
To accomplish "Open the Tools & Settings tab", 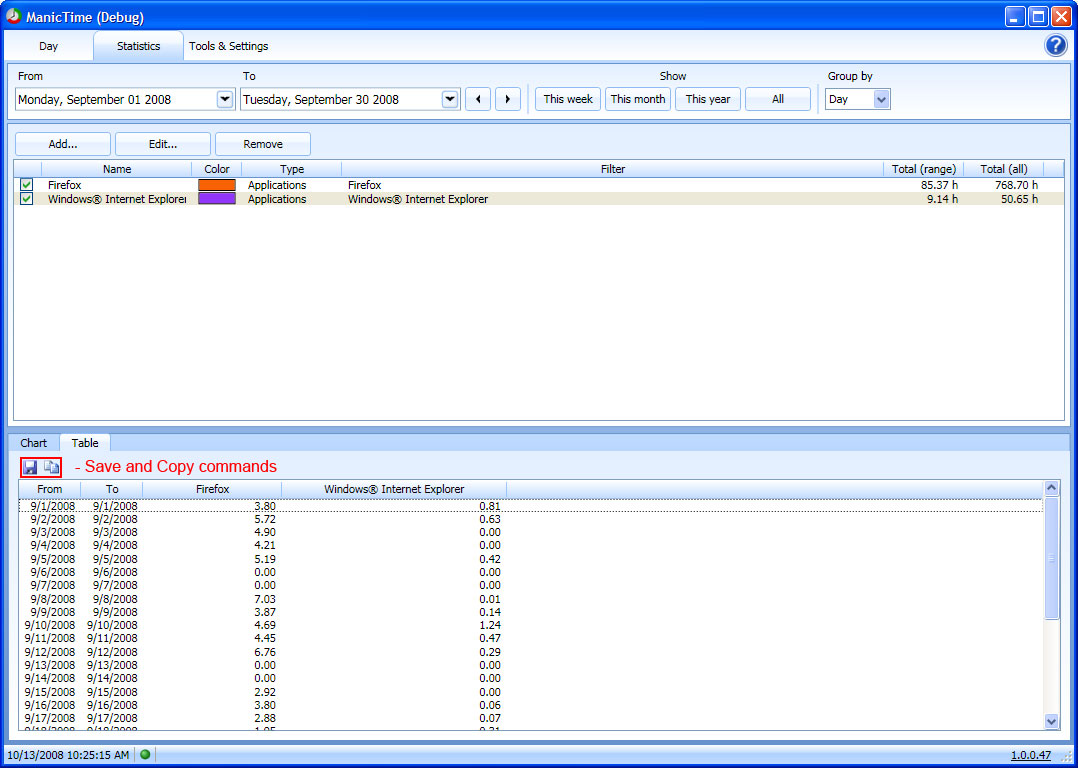I will point(229,46).
